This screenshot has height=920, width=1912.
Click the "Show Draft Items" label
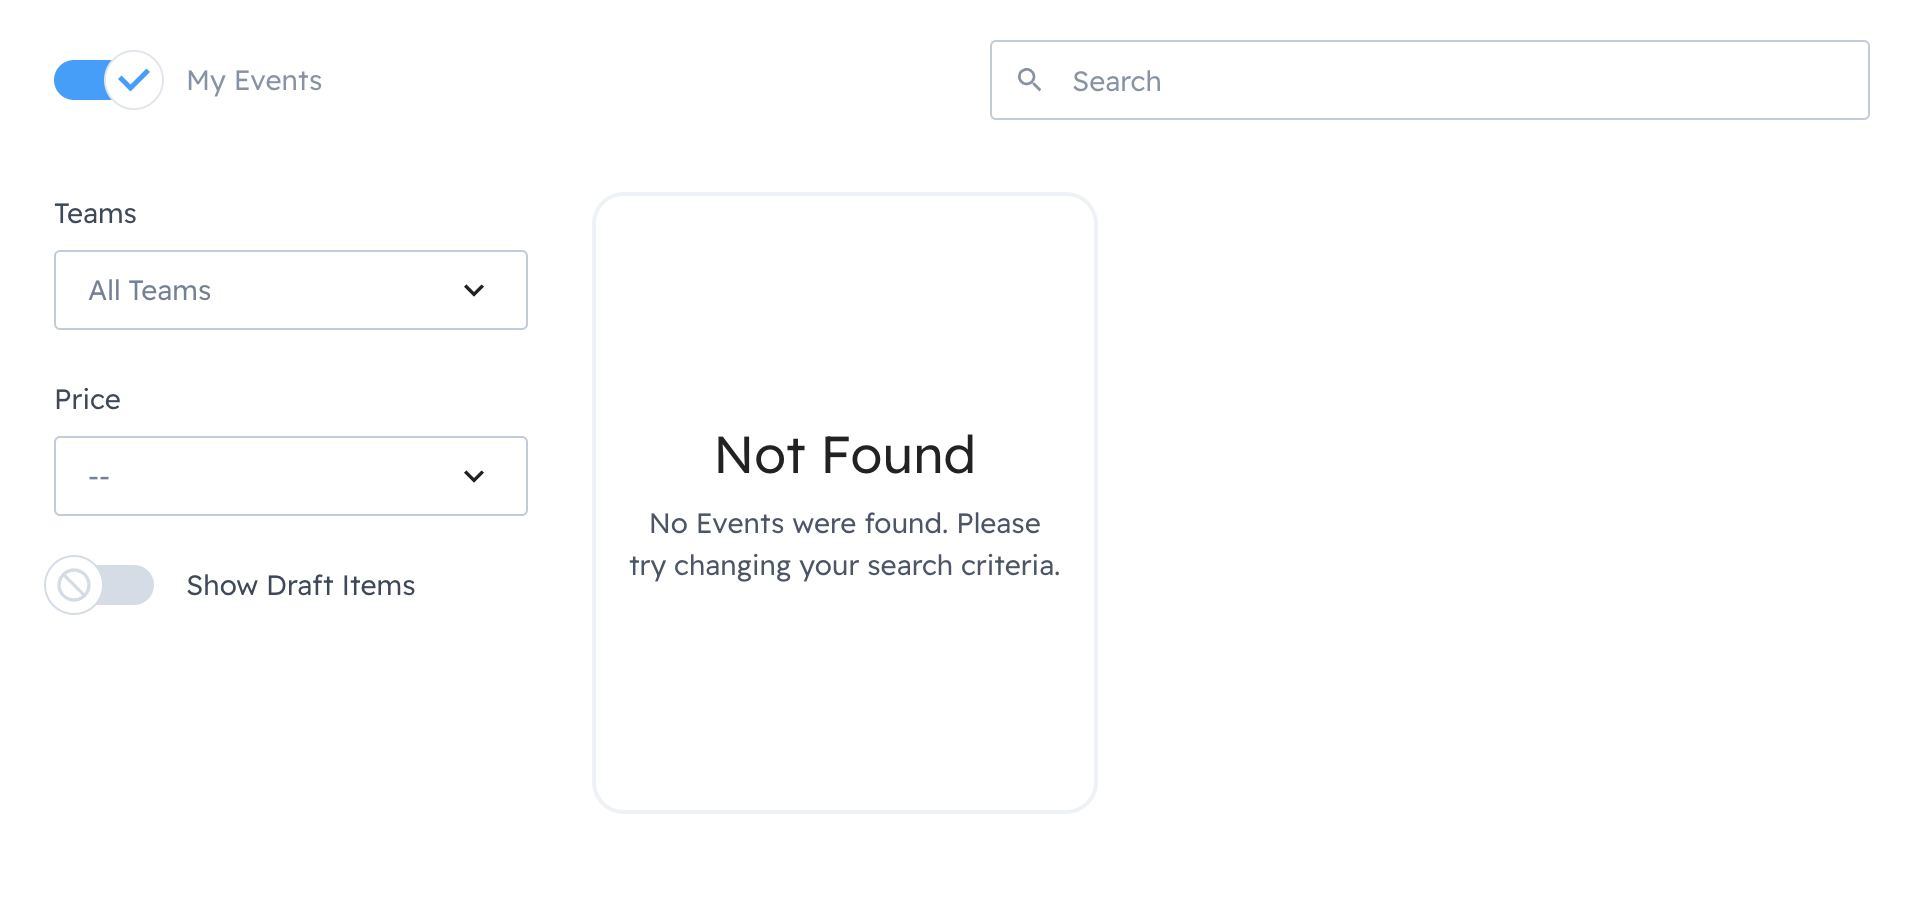(300, 585)
